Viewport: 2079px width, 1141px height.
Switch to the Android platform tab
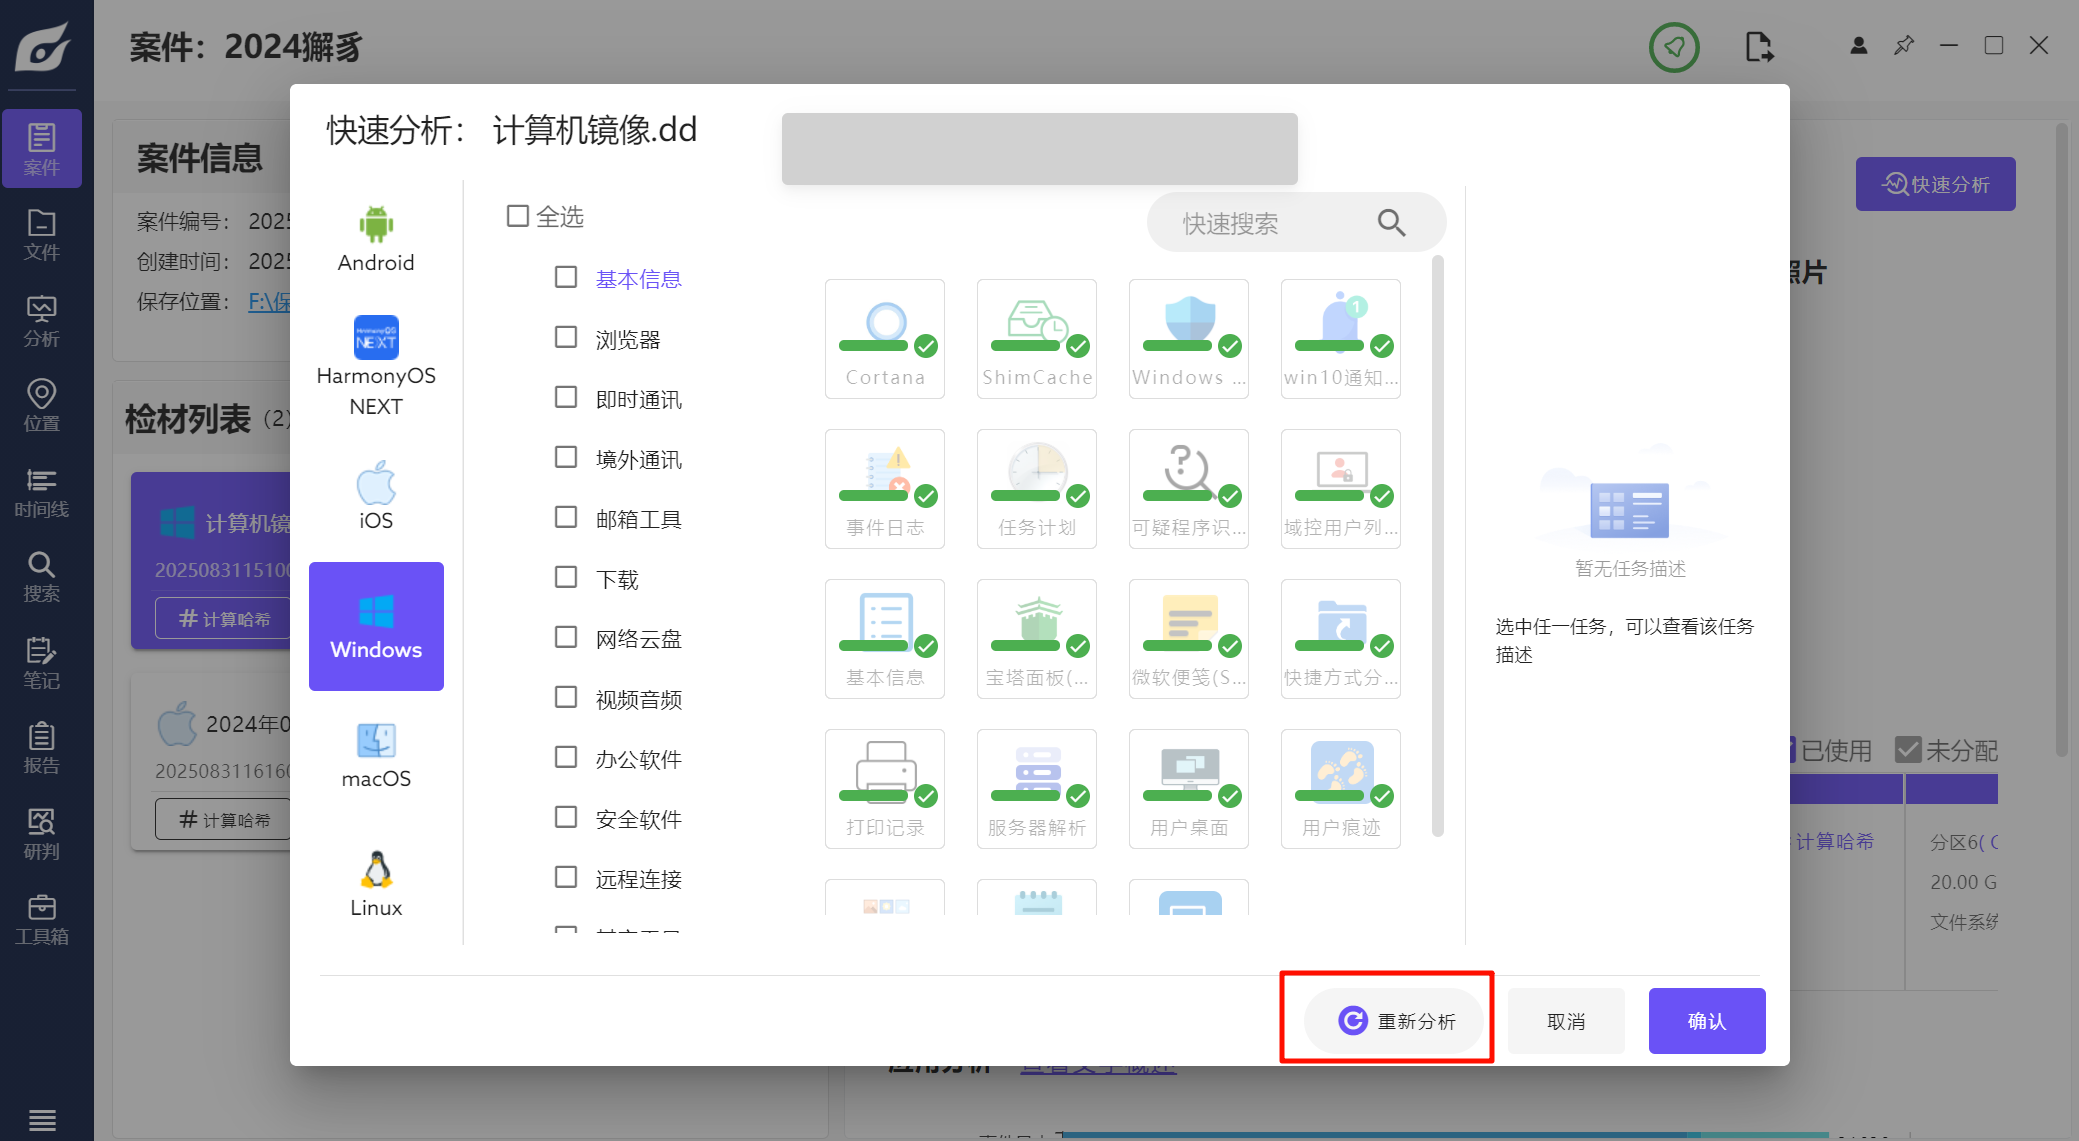376,238
